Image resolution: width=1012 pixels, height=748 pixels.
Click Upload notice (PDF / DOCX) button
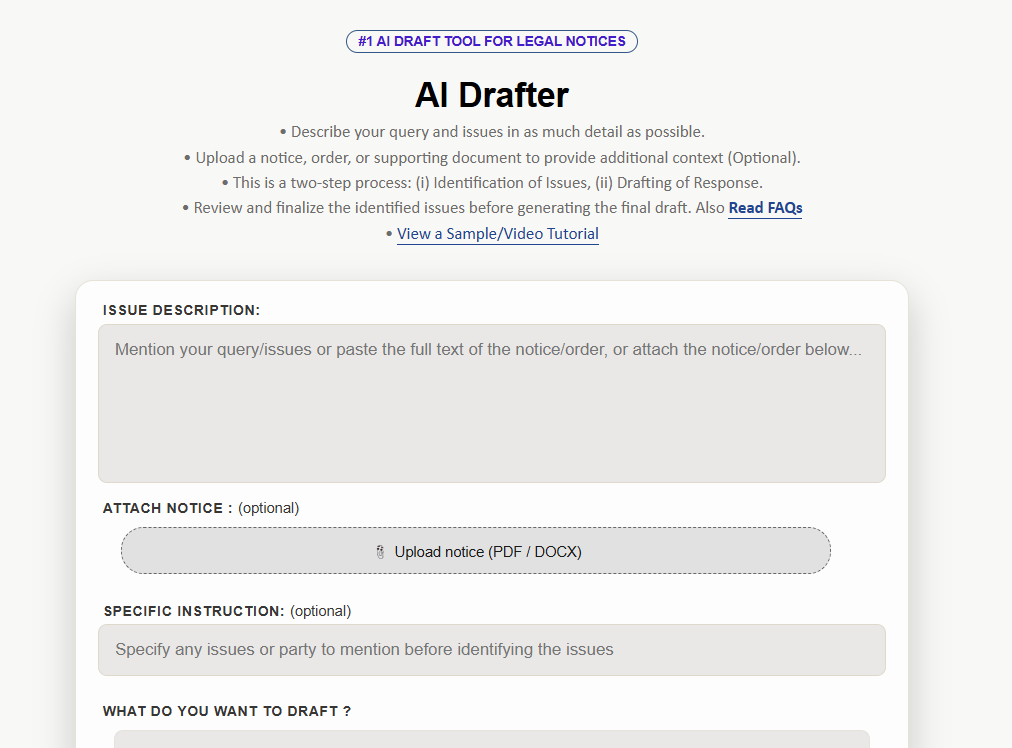click(476, 551)
